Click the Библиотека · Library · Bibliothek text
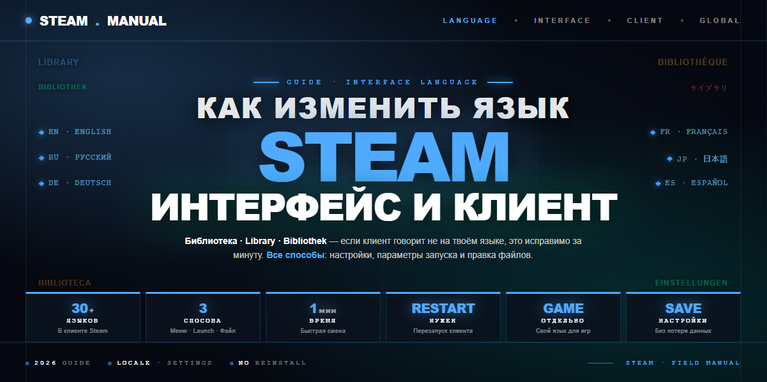The height and width of the screenshot is (382, 767). 255,241
